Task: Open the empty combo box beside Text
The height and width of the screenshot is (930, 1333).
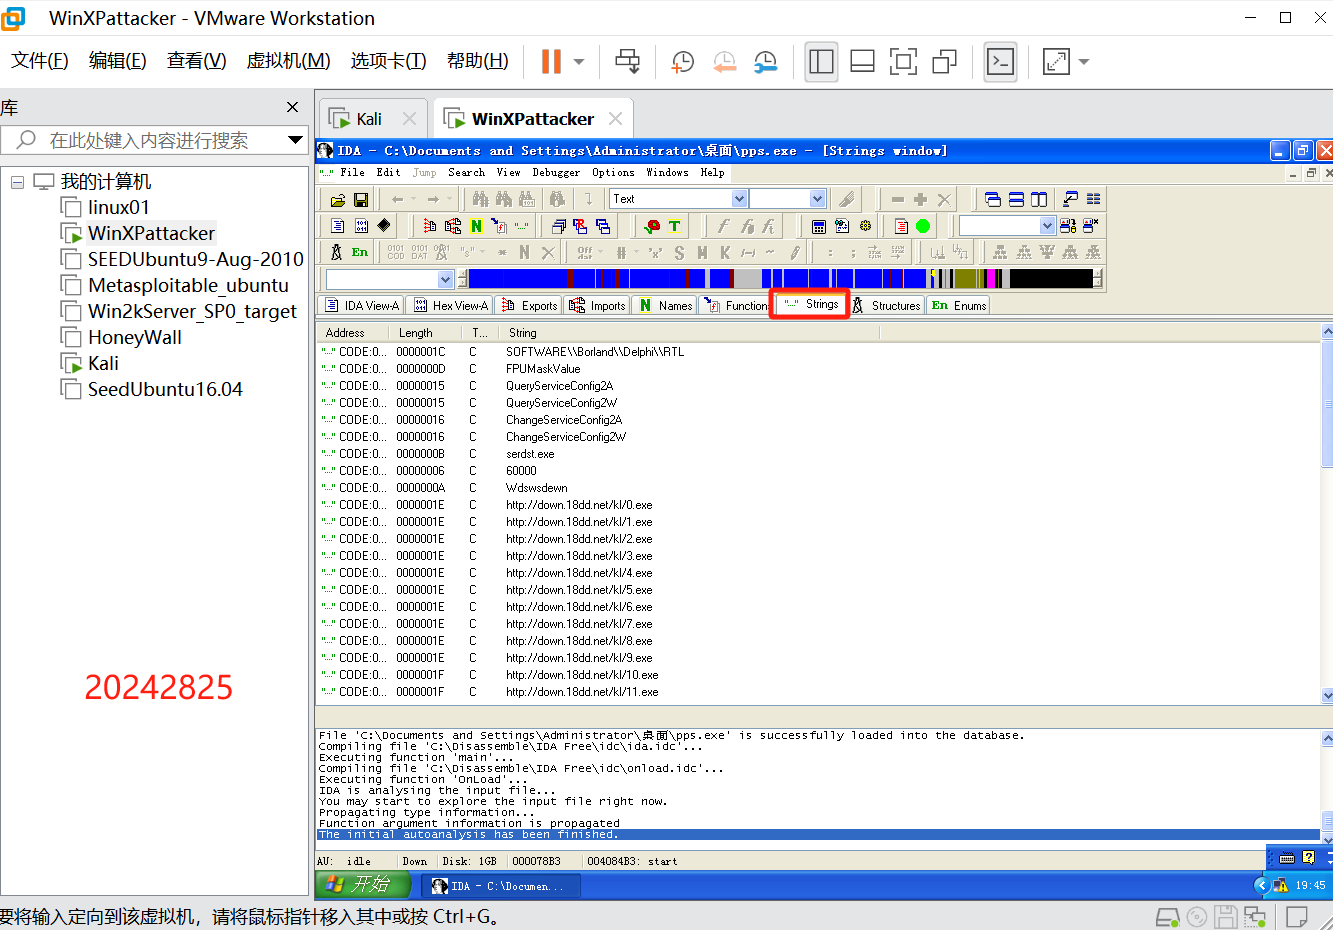Action: click(788, 199)
